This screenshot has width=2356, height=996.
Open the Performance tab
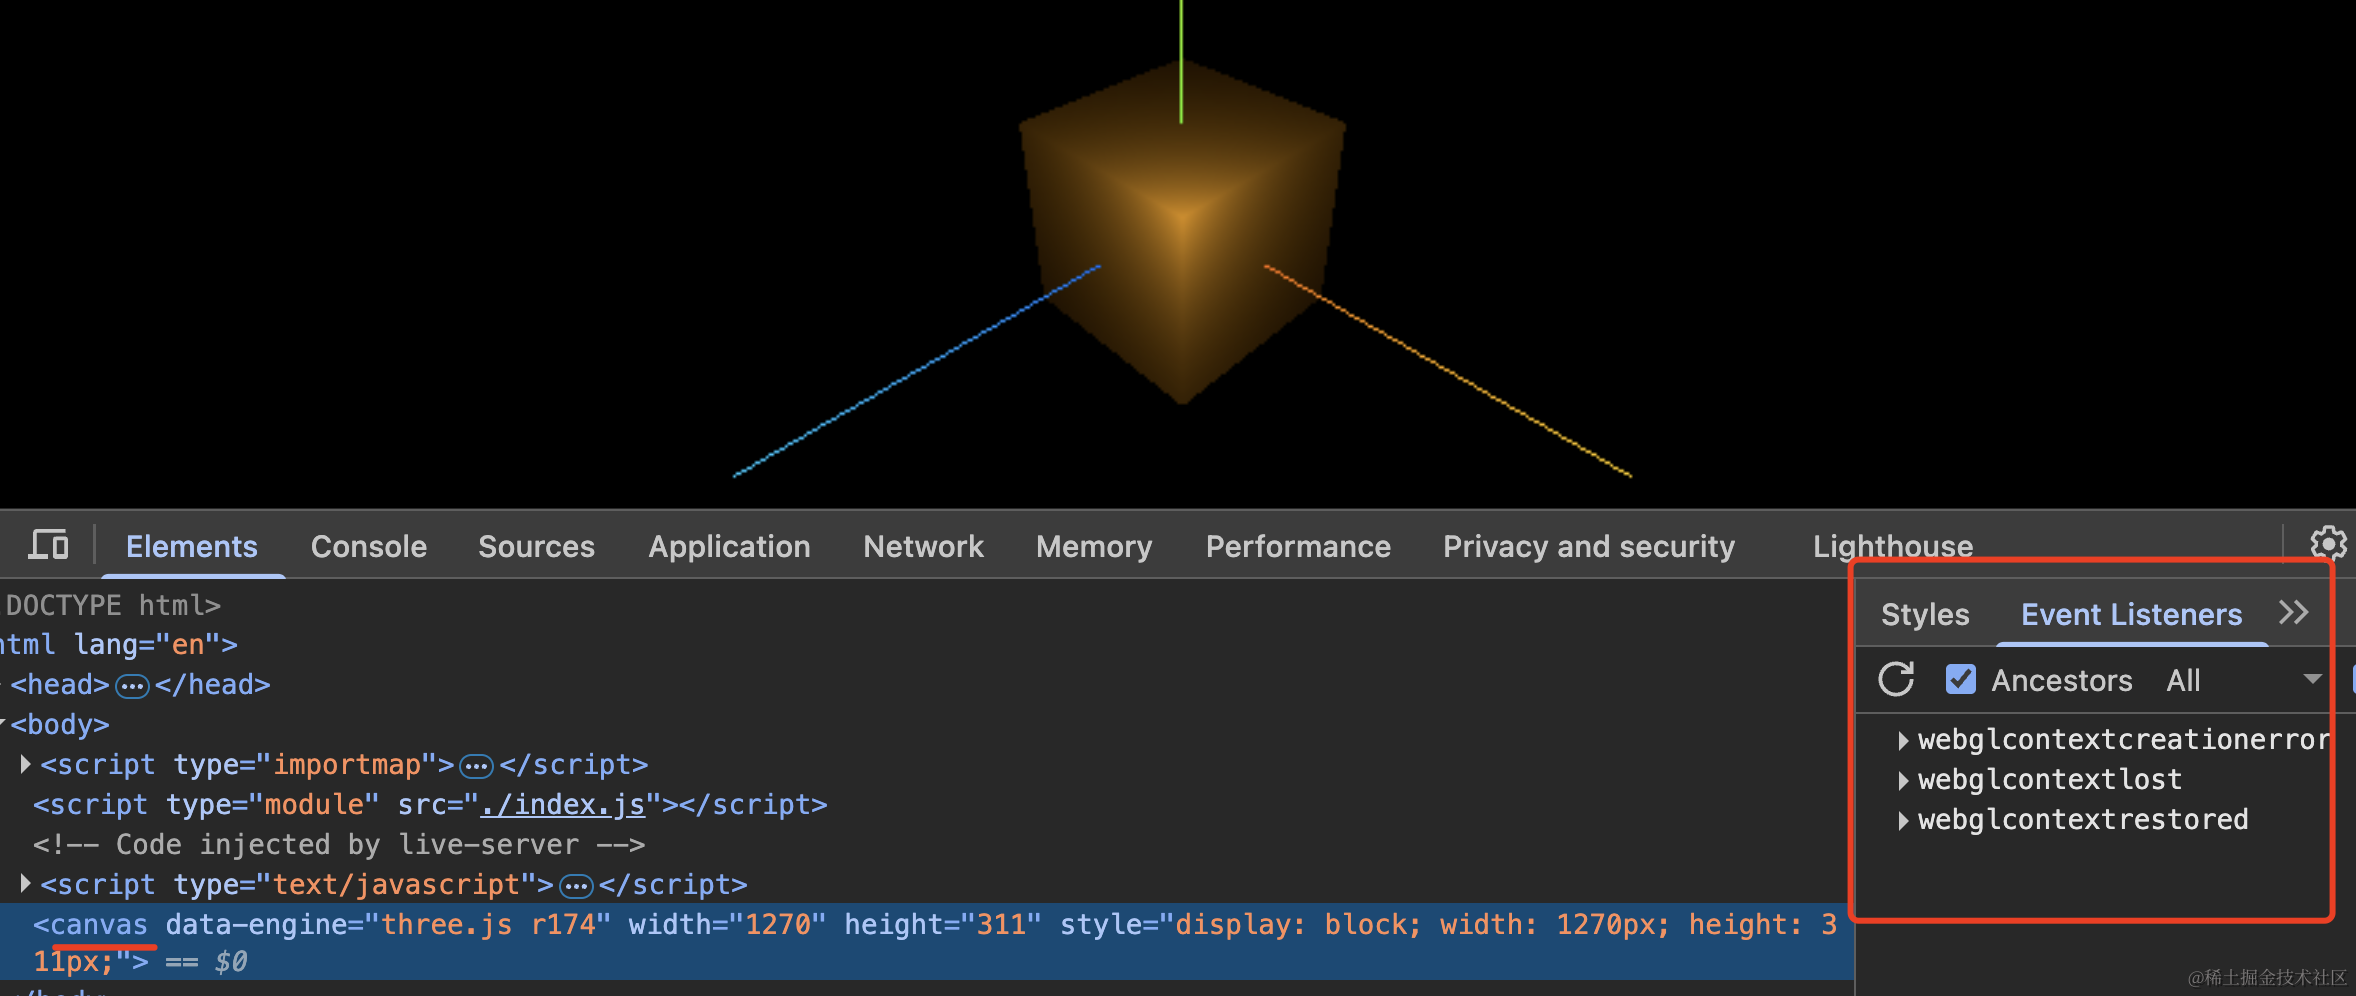[1298, 546]
